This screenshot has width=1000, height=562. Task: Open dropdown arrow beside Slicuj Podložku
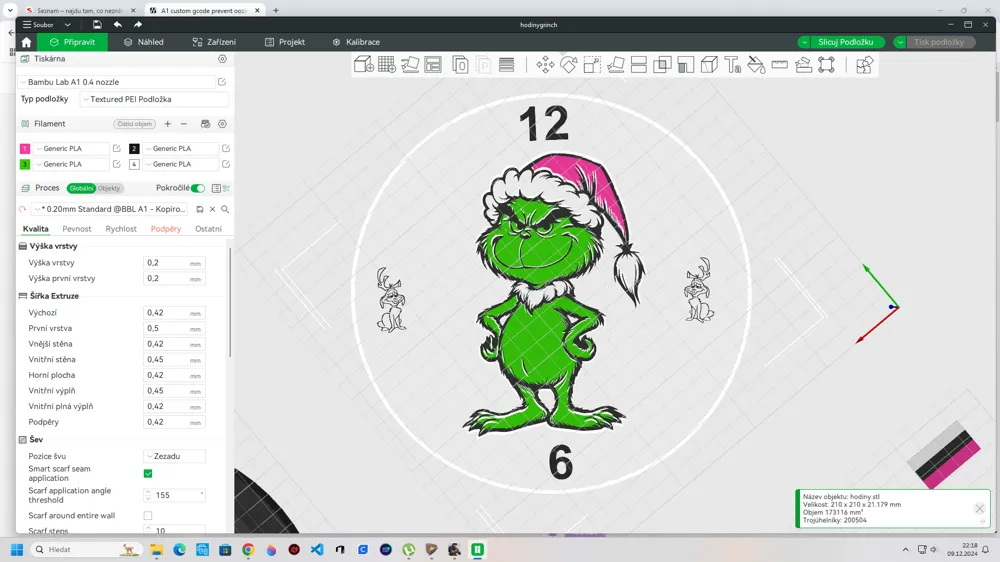(804, 42)
